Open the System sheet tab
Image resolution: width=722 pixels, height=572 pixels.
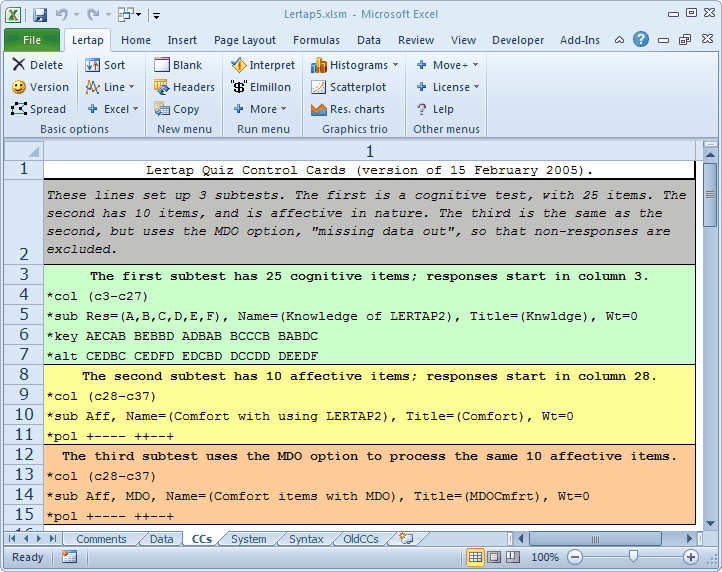[248, 539]
